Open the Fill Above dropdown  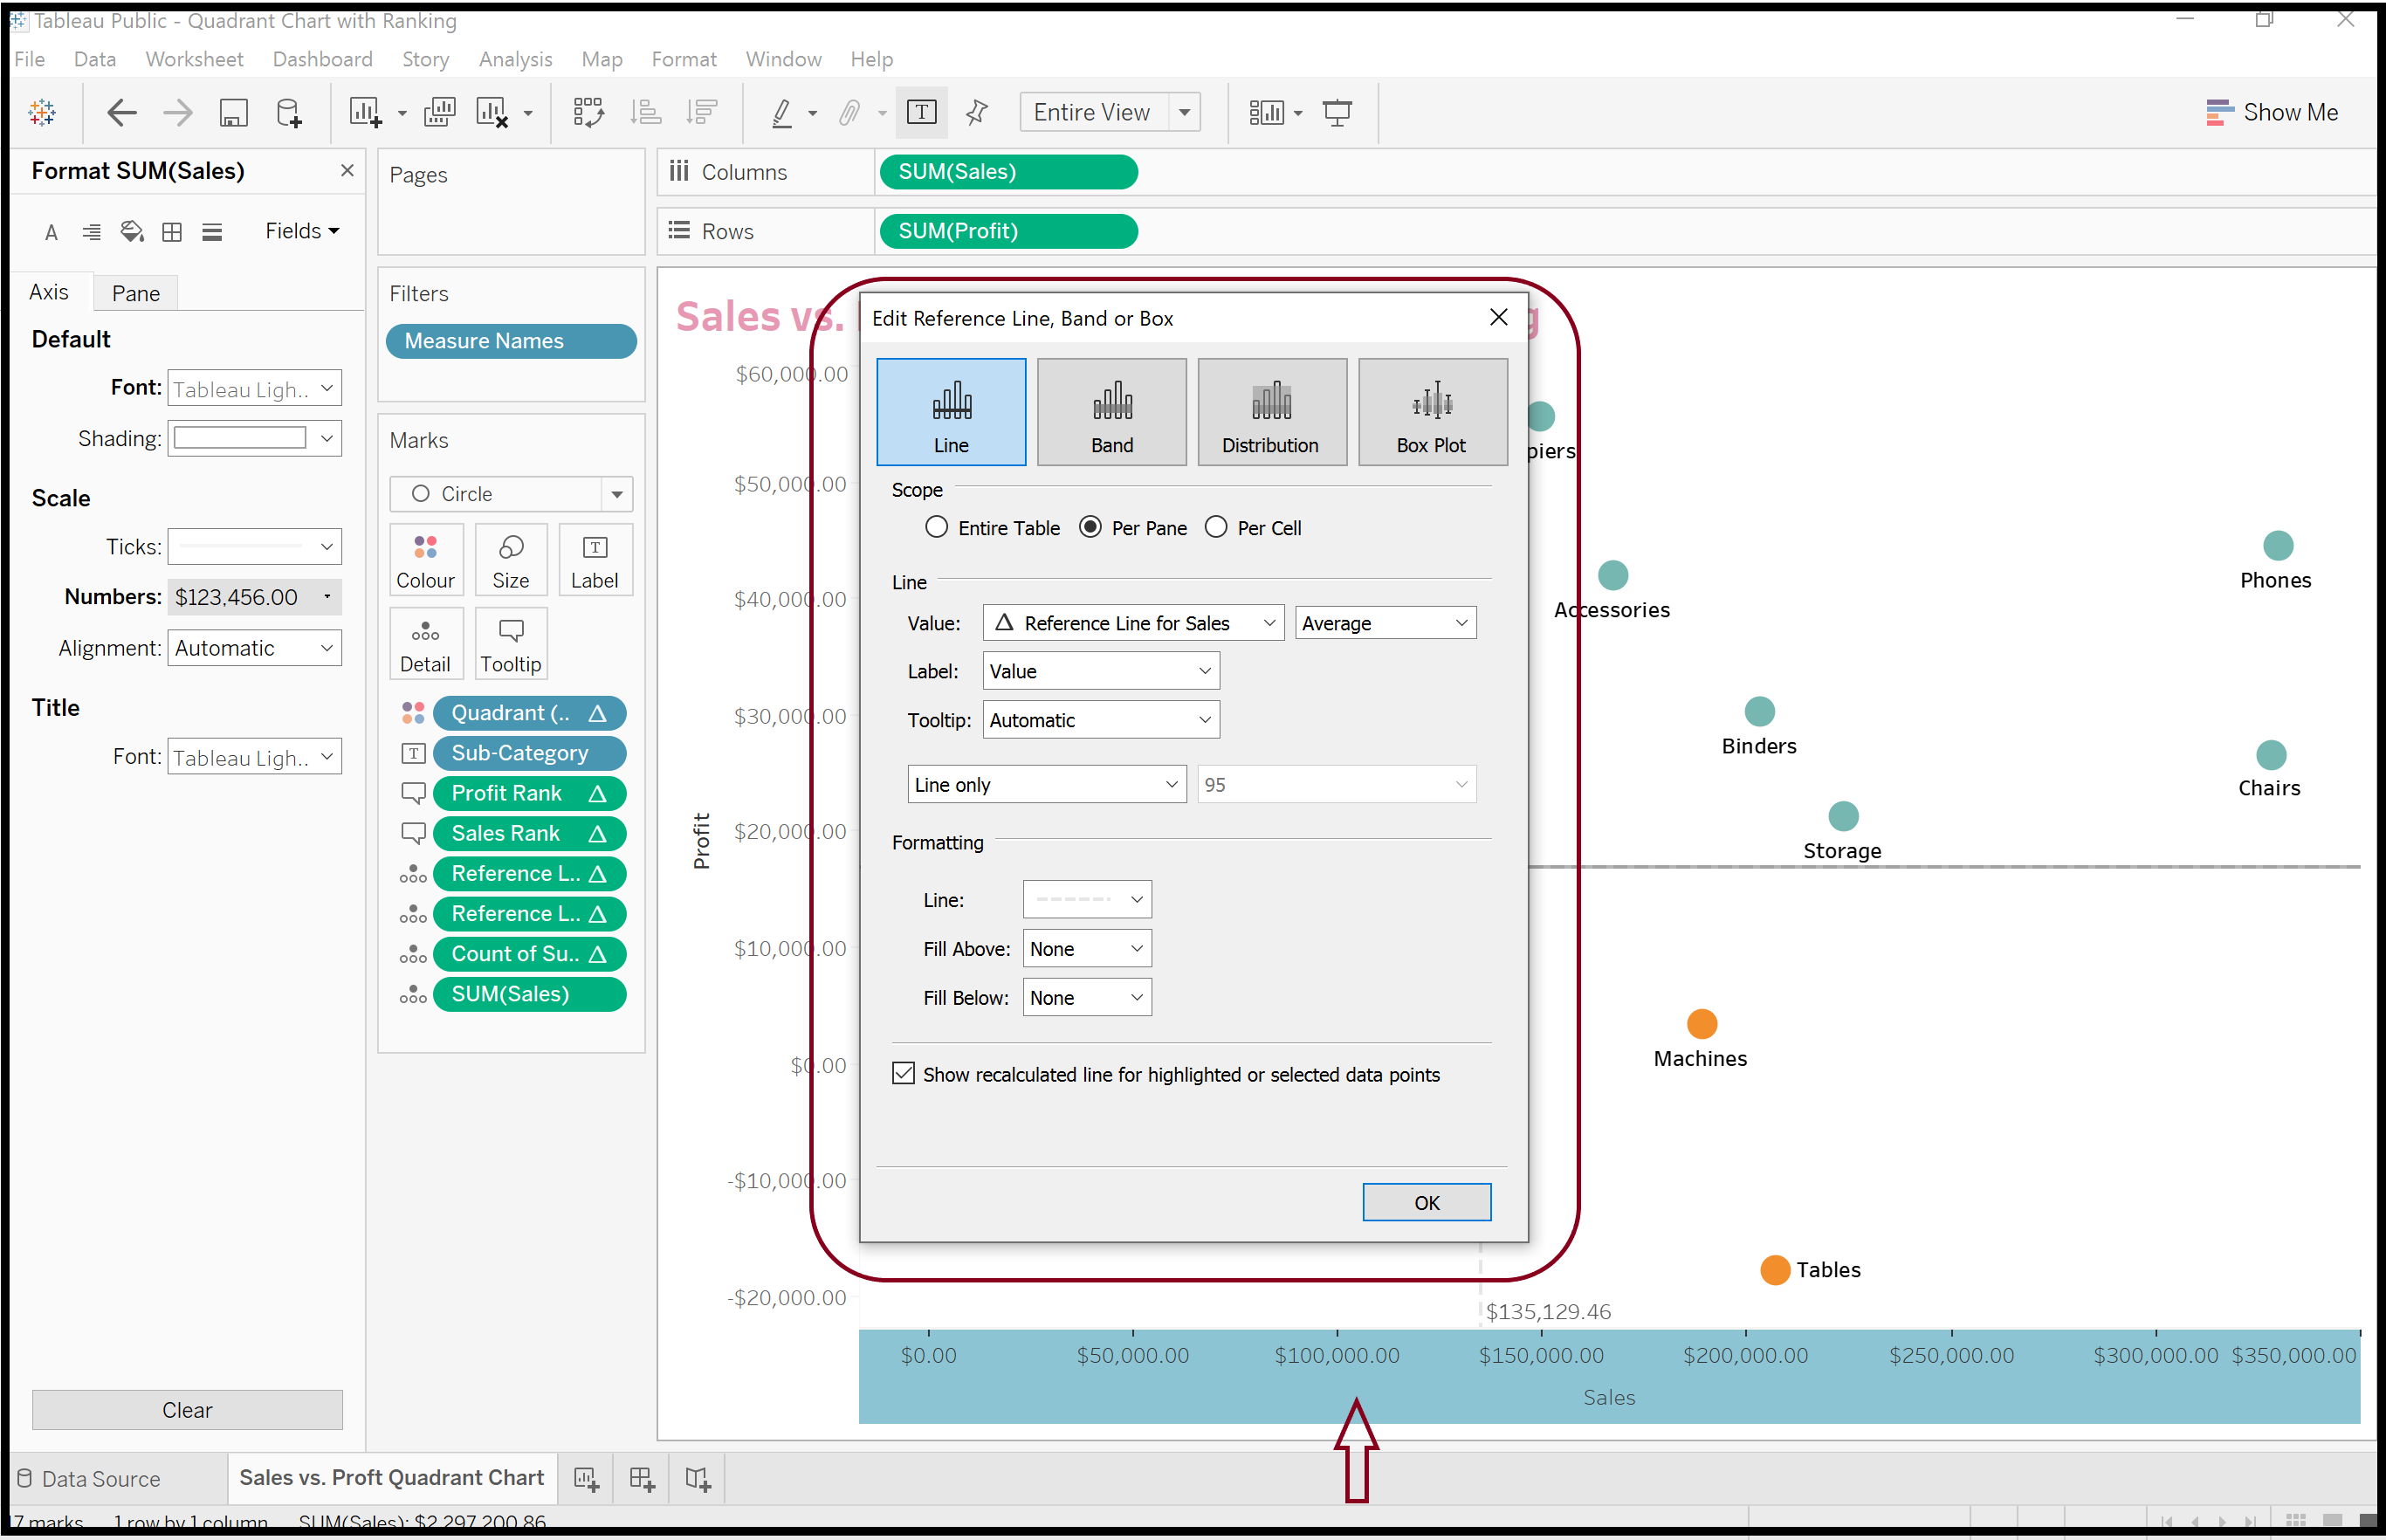tap(1087, 949)
